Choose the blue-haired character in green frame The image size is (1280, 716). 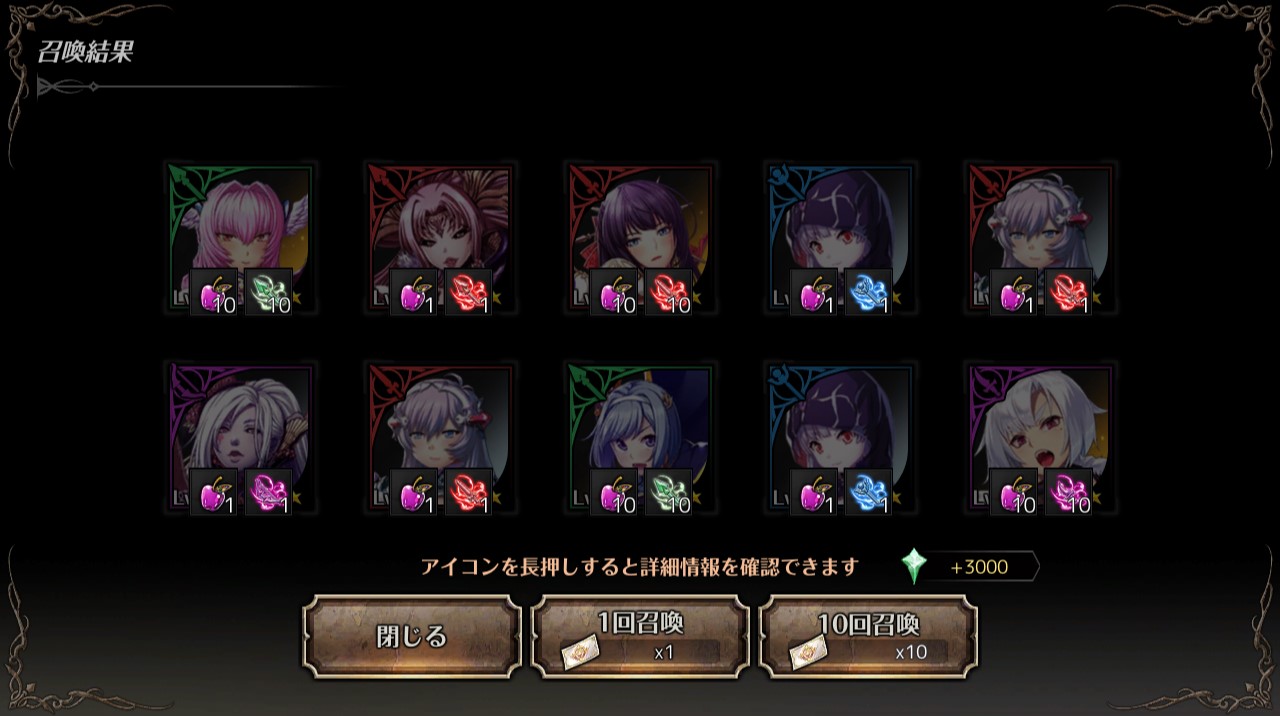(x=640, y=440)
